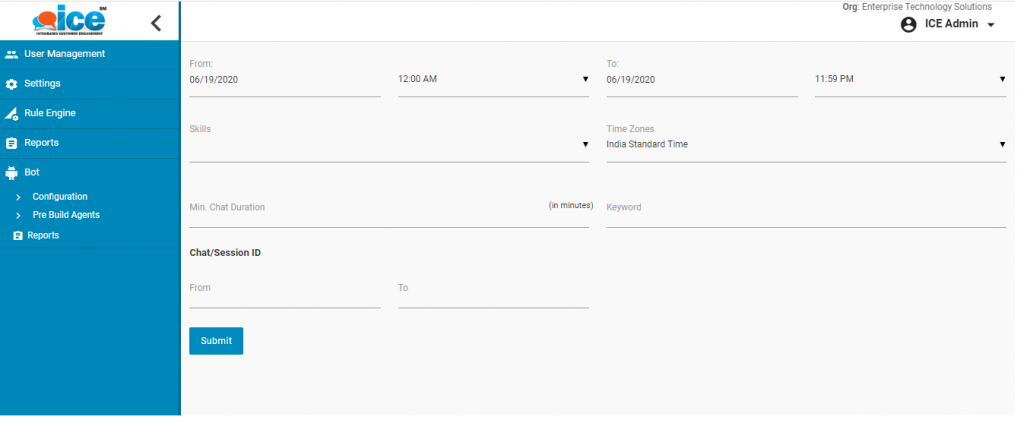Expand the Pre Build Agents submenu
The height and width of the screenshot is (423, 1024).
coord(18,215)
